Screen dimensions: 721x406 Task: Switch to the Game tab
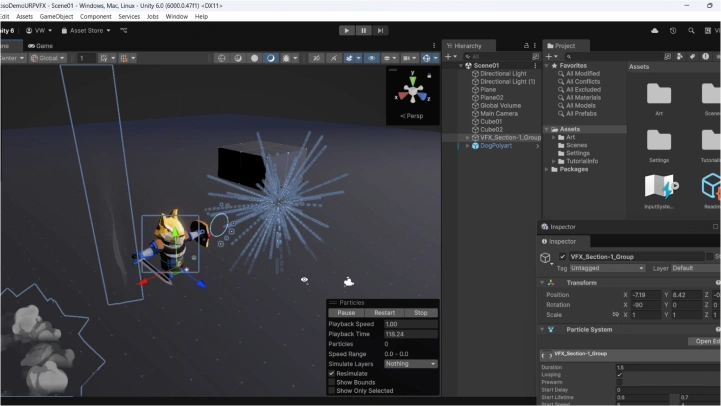coord(40,46)
